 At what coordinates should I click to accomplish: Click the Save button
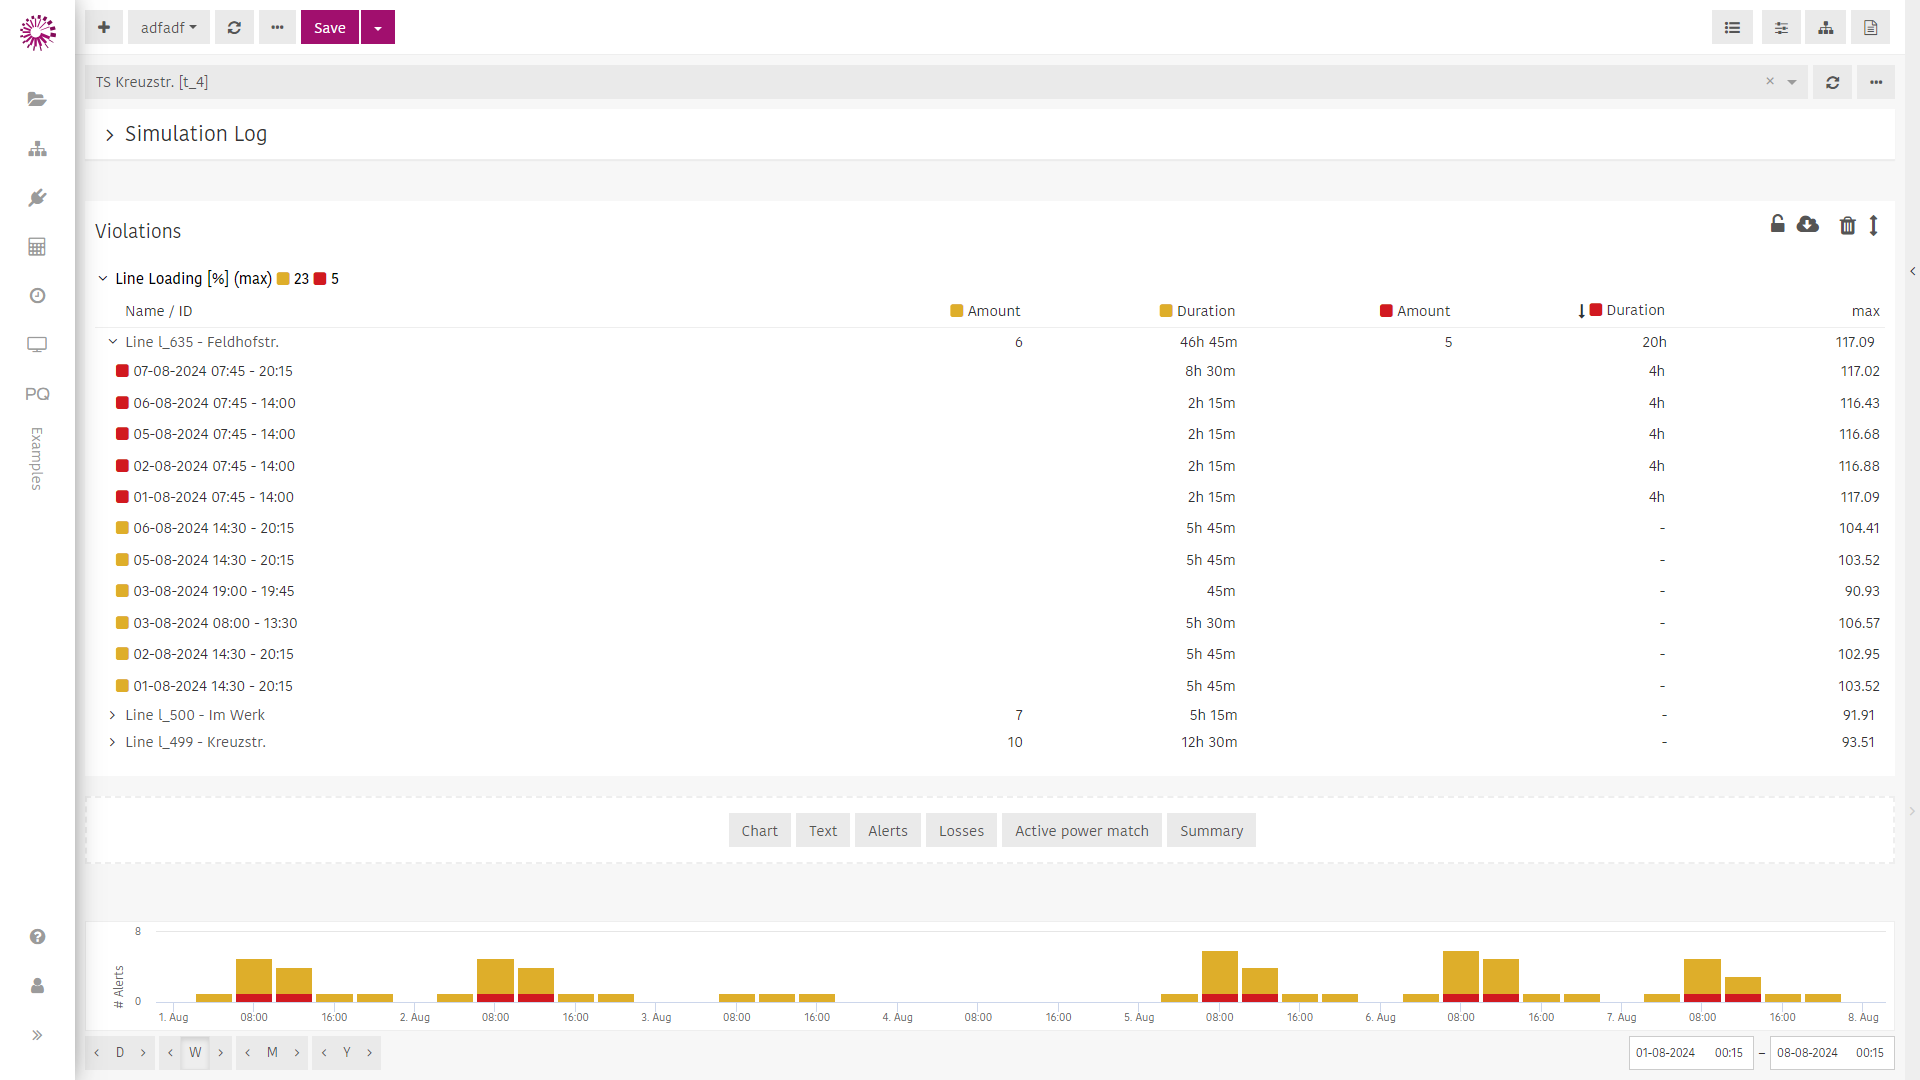329,27
